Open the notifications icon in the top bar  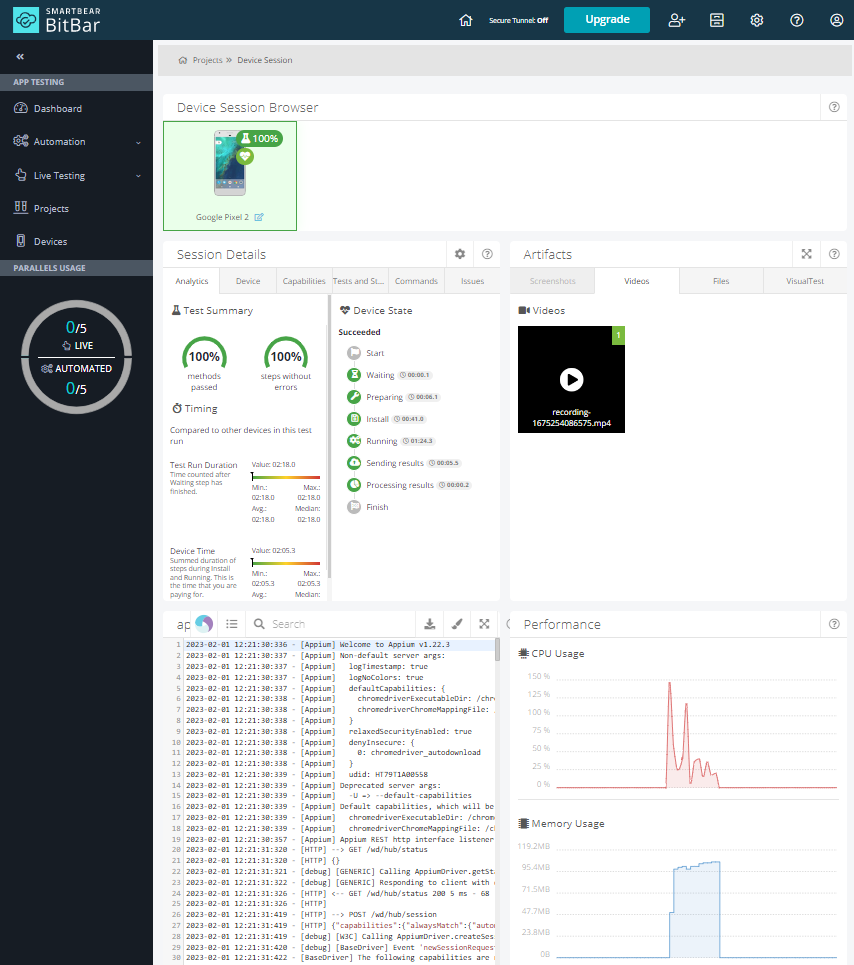(717, 19)
